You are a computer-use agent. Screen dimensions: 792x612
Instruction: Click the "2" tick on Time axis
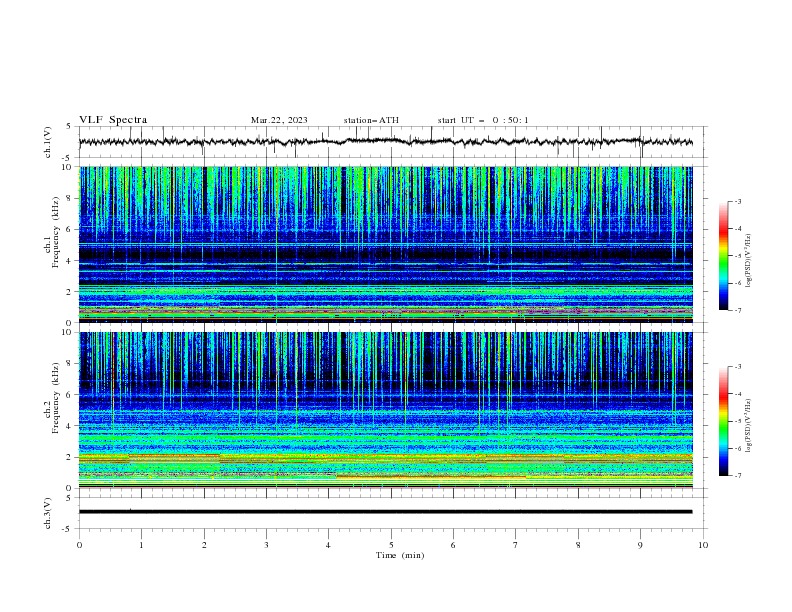(204, 545)
